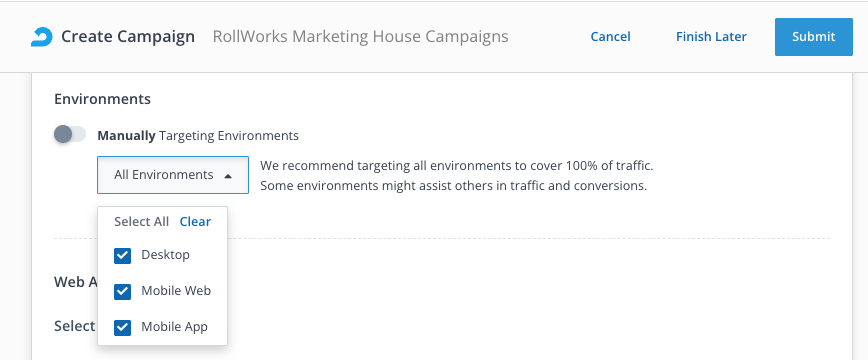Select the Desktop option label
The height and width of the screenshot is (360, 868).
166,255
